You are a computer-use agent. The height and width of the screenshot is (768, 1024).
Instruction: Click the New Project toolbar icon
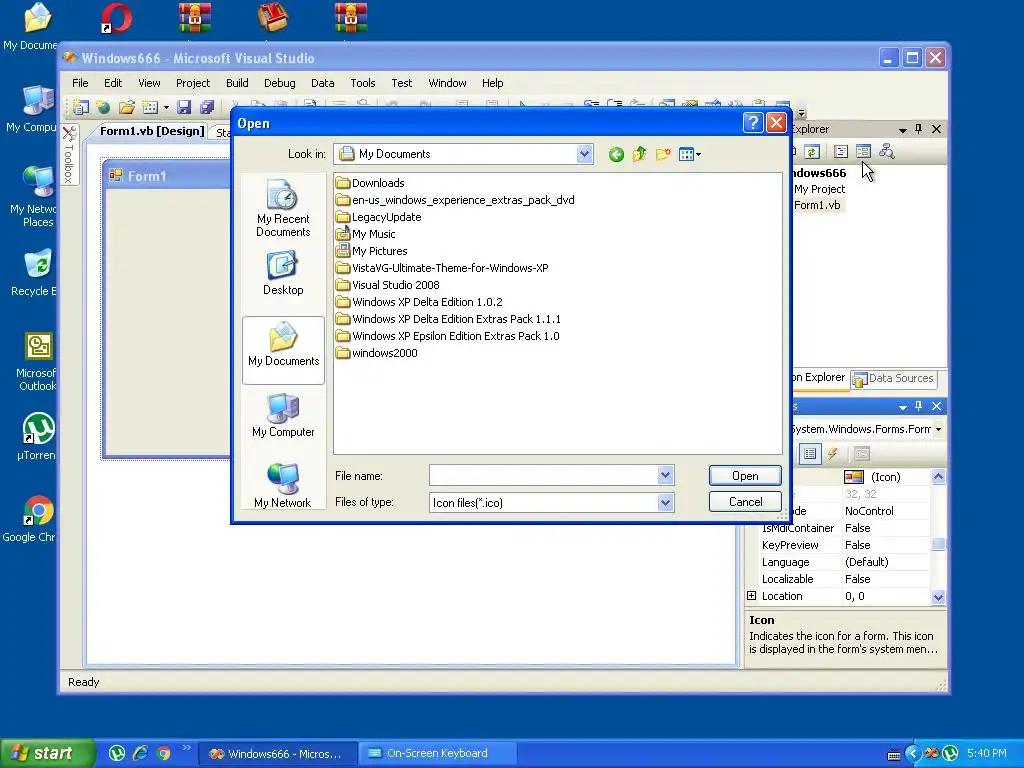click(x=81, y=107)
